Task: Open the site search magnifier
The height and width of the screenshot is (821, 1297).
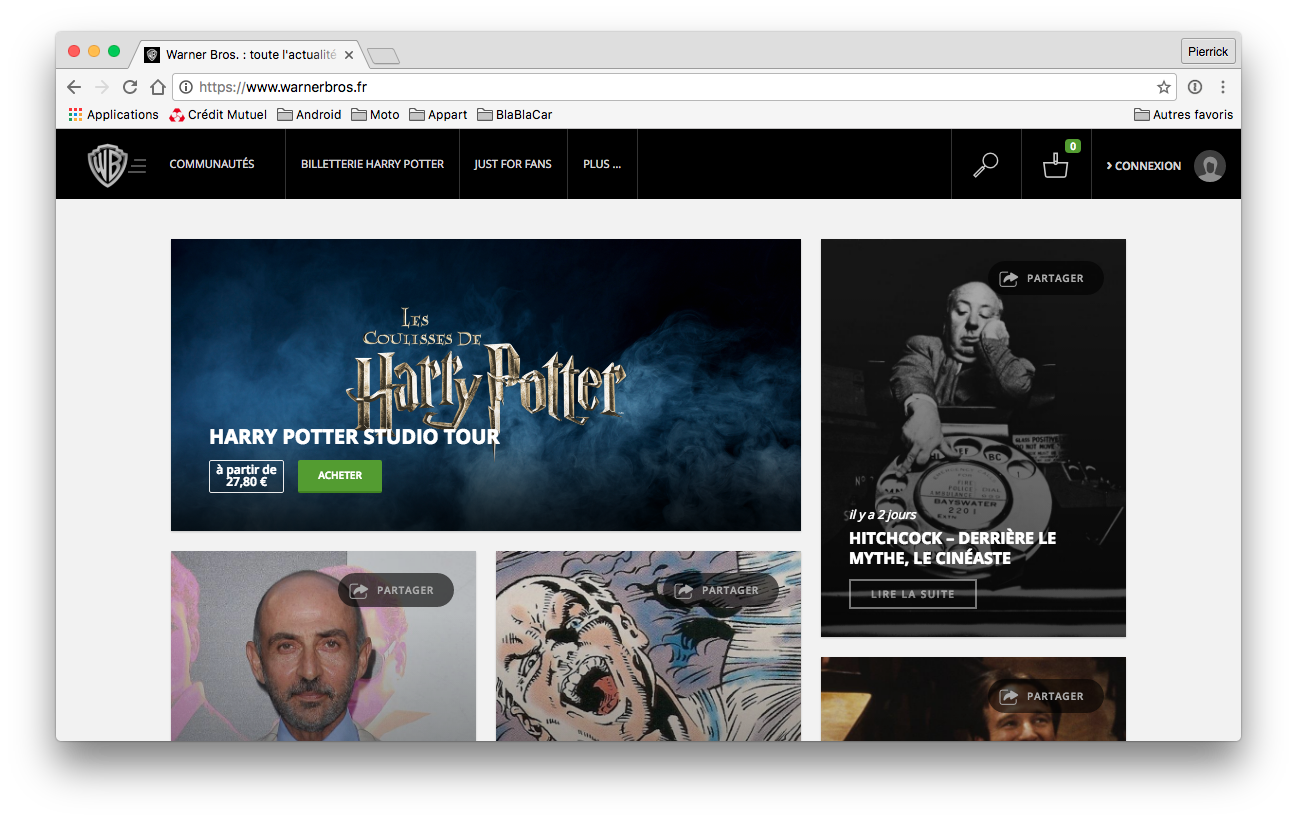Action: pos(985,165)
